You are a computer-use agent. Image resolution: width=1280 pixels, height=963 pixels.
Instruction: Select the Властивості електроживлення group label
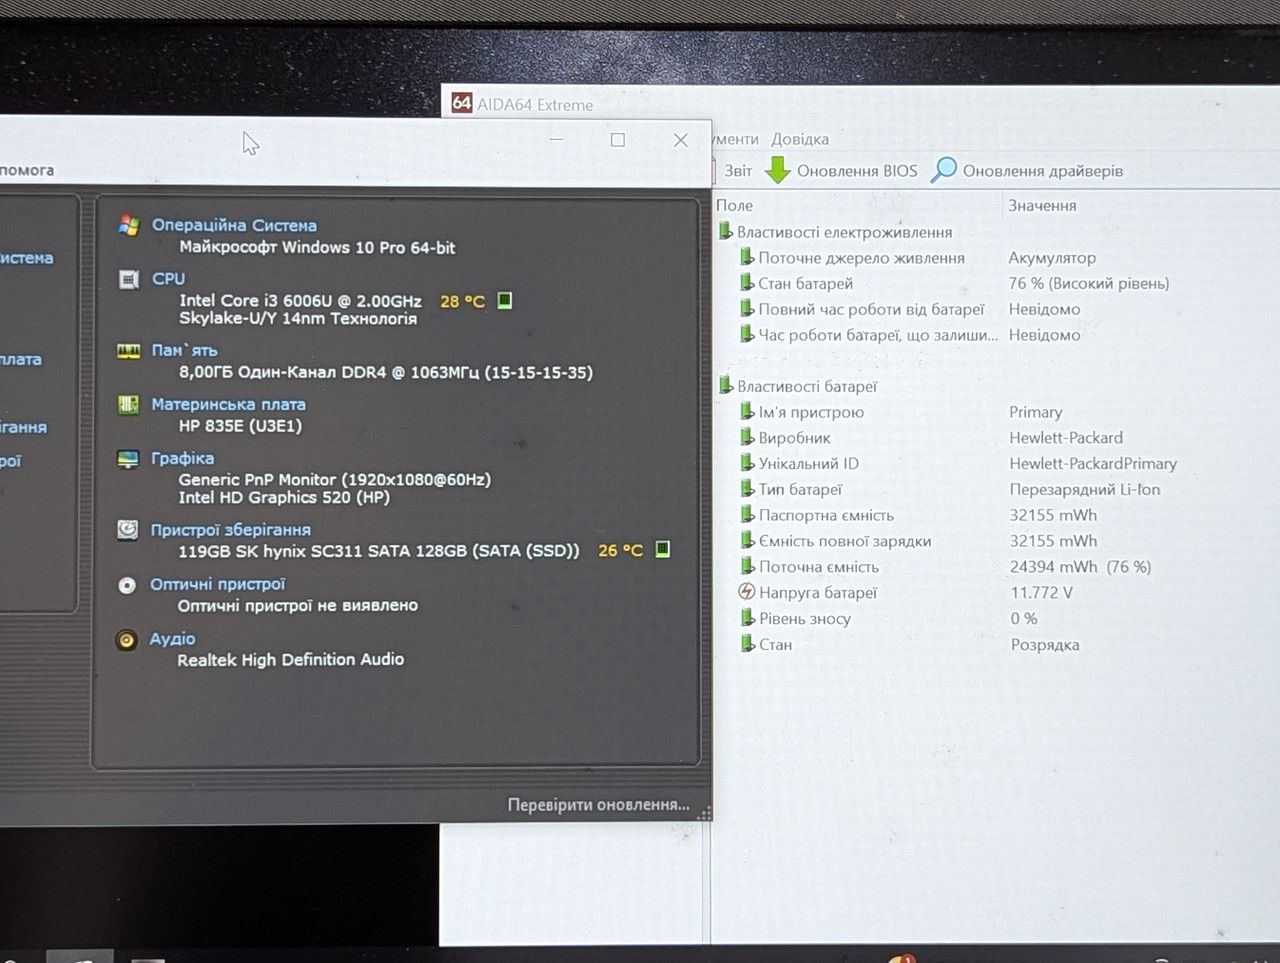coord(844,232)
